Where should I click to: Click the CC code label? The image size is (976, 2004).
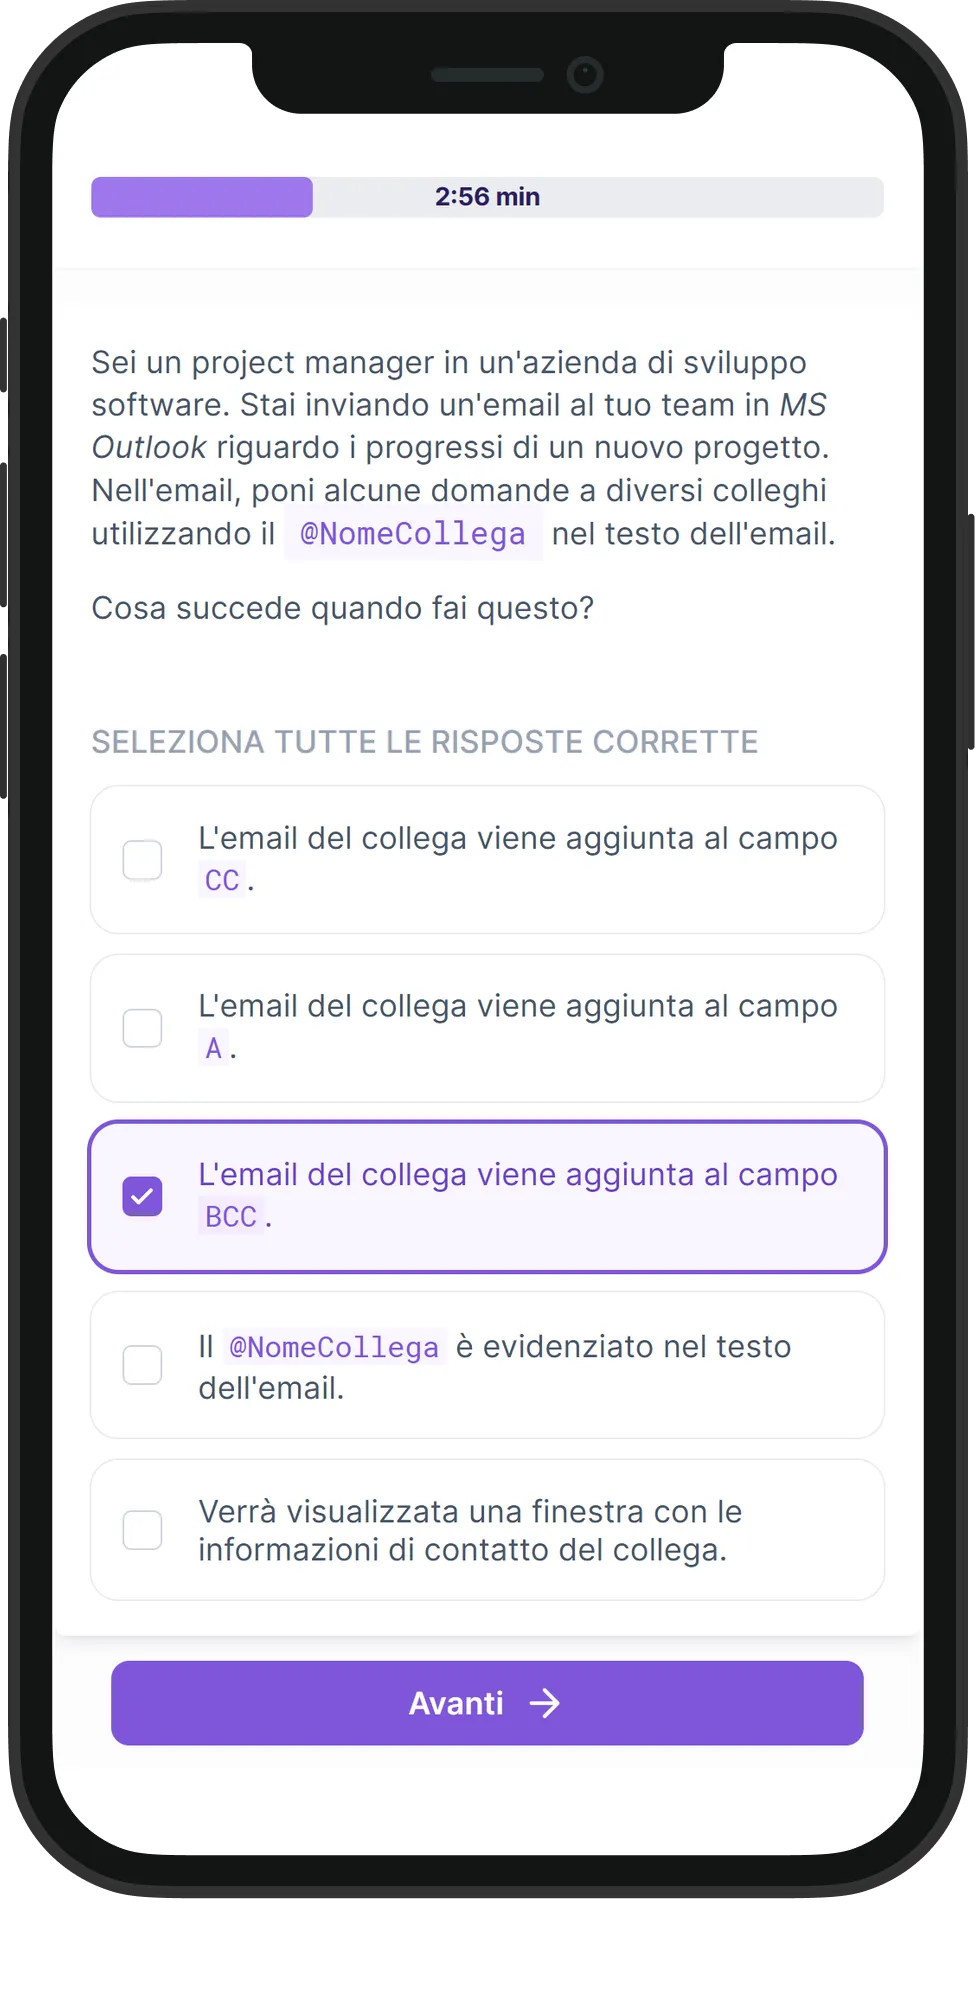tap(222, 880)
